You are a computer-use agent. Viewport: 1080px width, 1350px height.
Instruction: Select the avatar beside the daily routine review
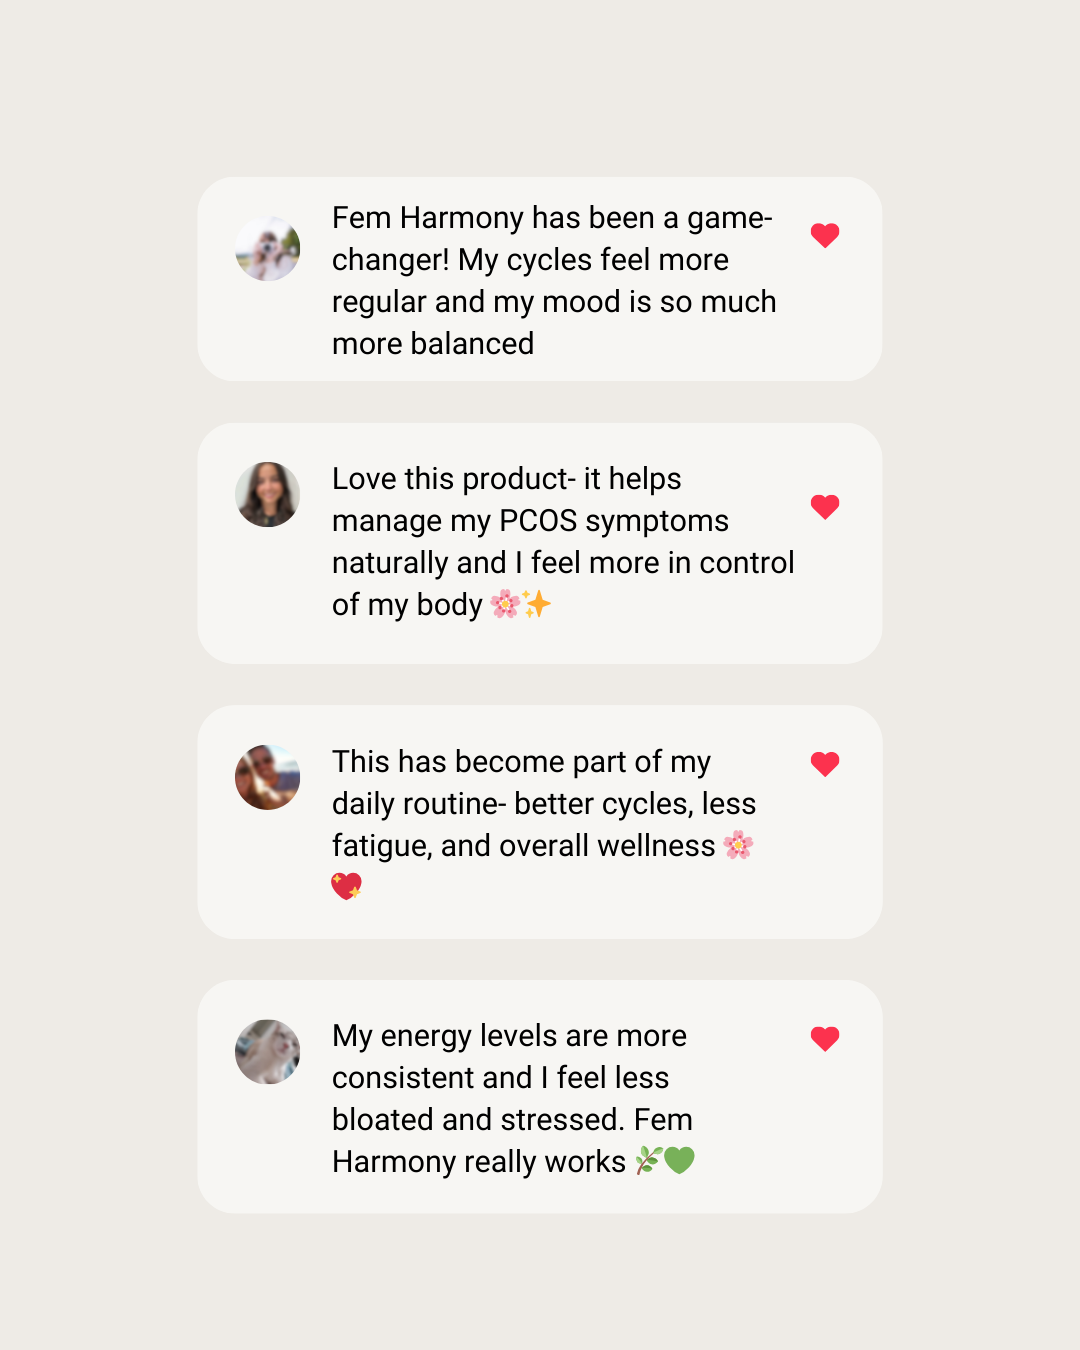(268, 777)
